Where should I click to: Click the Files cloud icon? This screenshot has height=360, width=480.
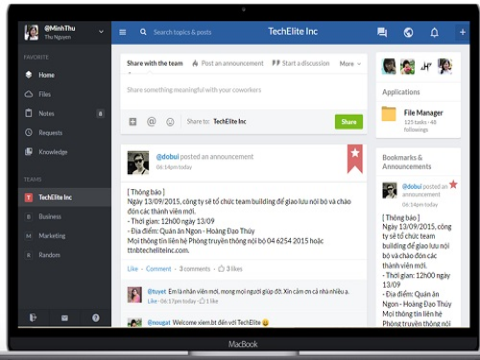pyautogui.click(x=29, y=94)
